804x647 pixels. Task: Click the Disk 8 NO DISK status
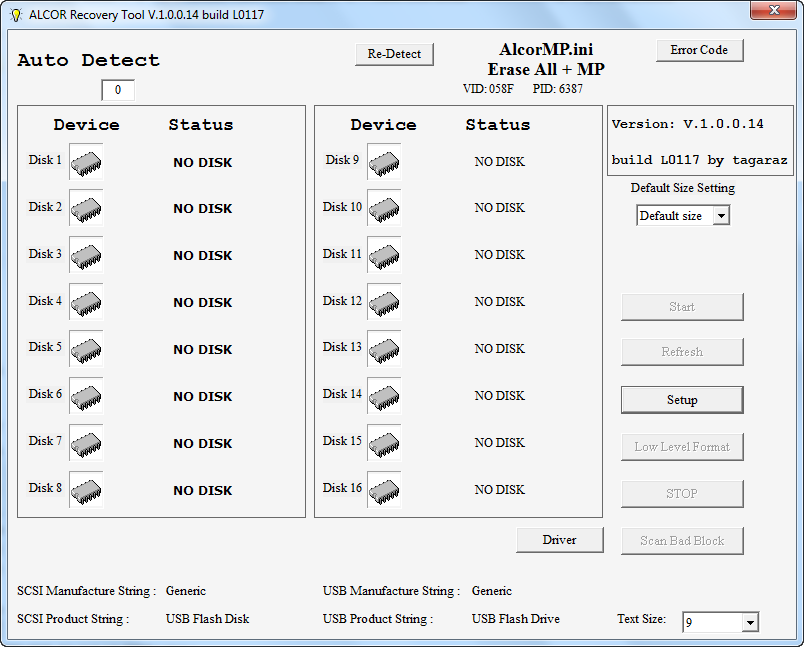(x=203, y=491)
